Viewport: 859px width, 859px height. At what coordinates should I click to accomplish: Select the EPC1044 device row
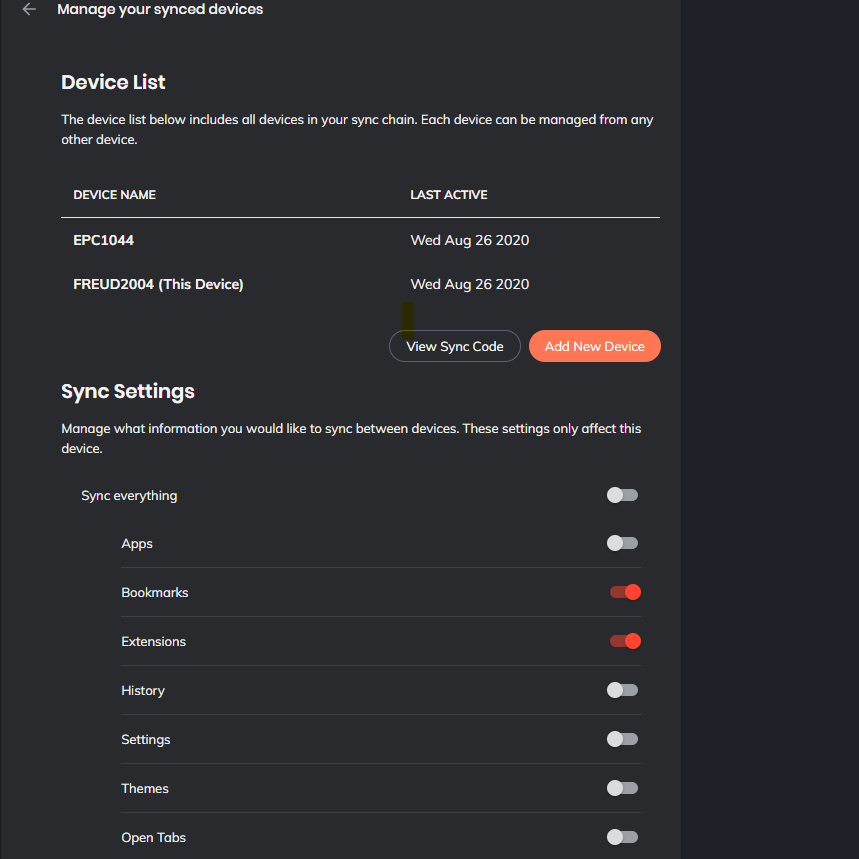104,240
